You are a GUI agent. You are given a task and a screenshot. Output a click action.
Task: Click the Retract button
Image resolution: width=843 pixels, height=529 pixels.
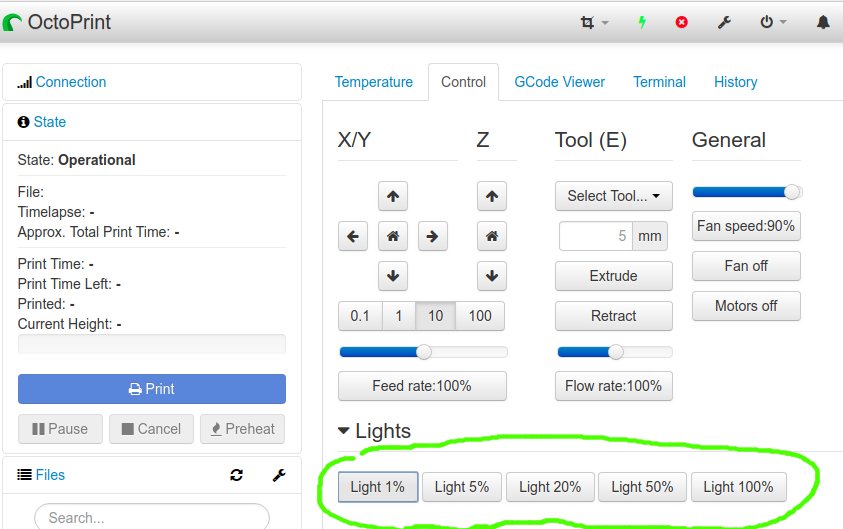[x=613, y=316]
